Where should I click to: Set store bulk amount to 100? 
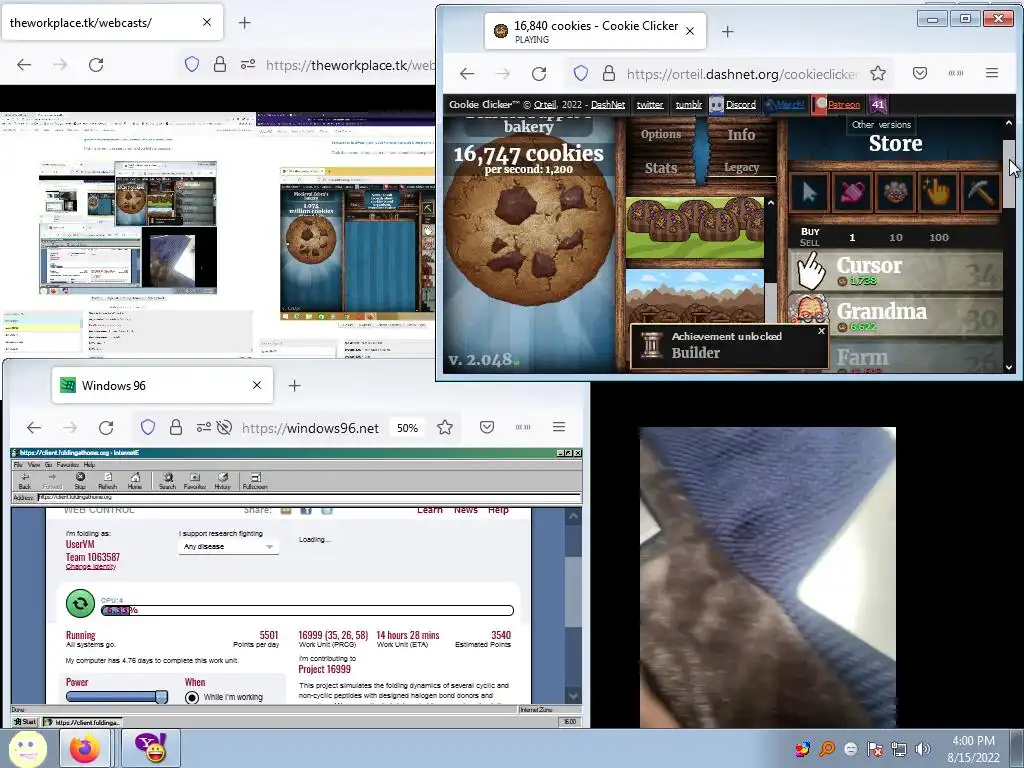pos(938,238)
